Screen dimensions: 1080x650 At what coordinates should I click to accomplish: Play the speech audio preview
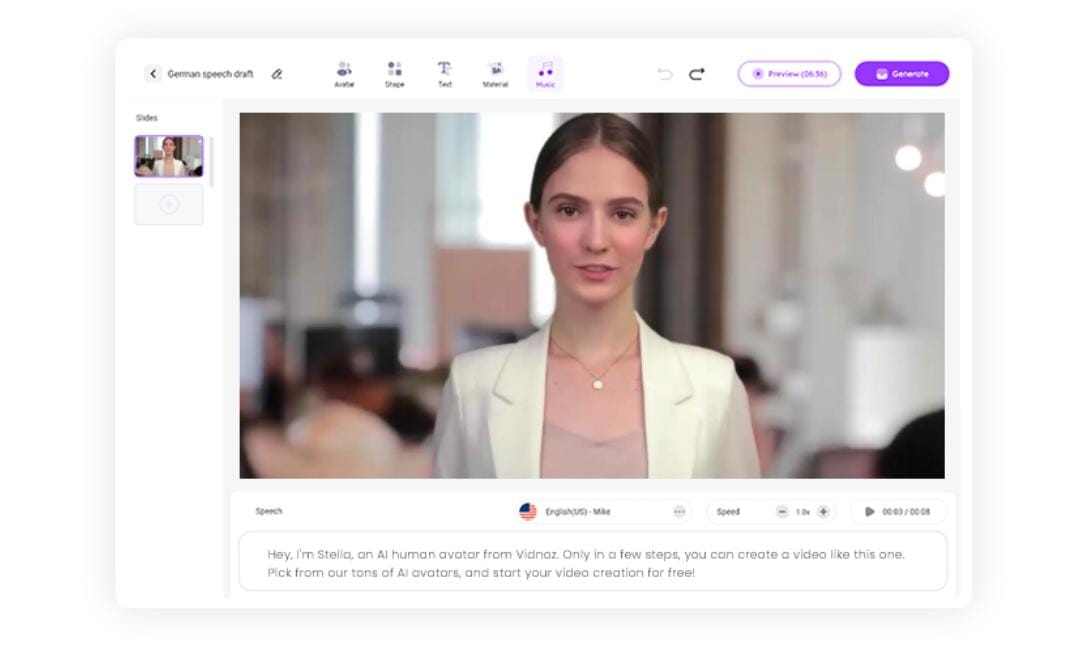click(x=869, y=512)
